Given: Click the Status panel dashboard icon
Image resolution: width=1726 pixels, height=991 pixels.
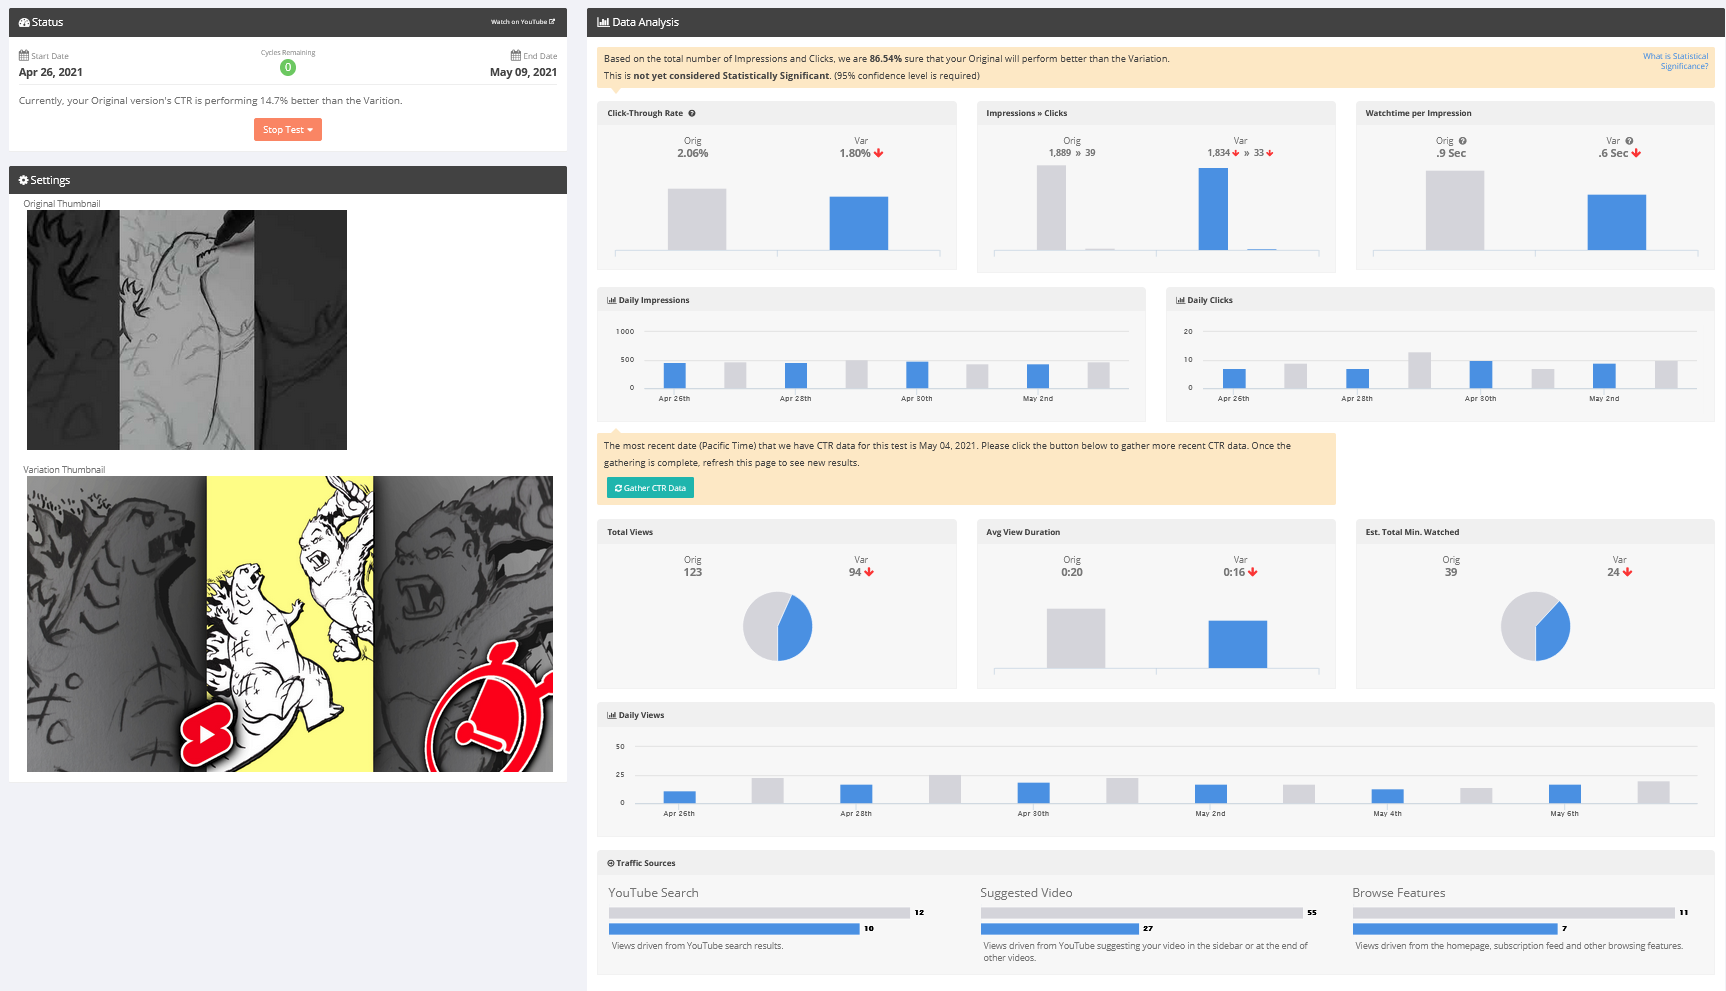Looking at the screenshot, I should pos(24,22).
